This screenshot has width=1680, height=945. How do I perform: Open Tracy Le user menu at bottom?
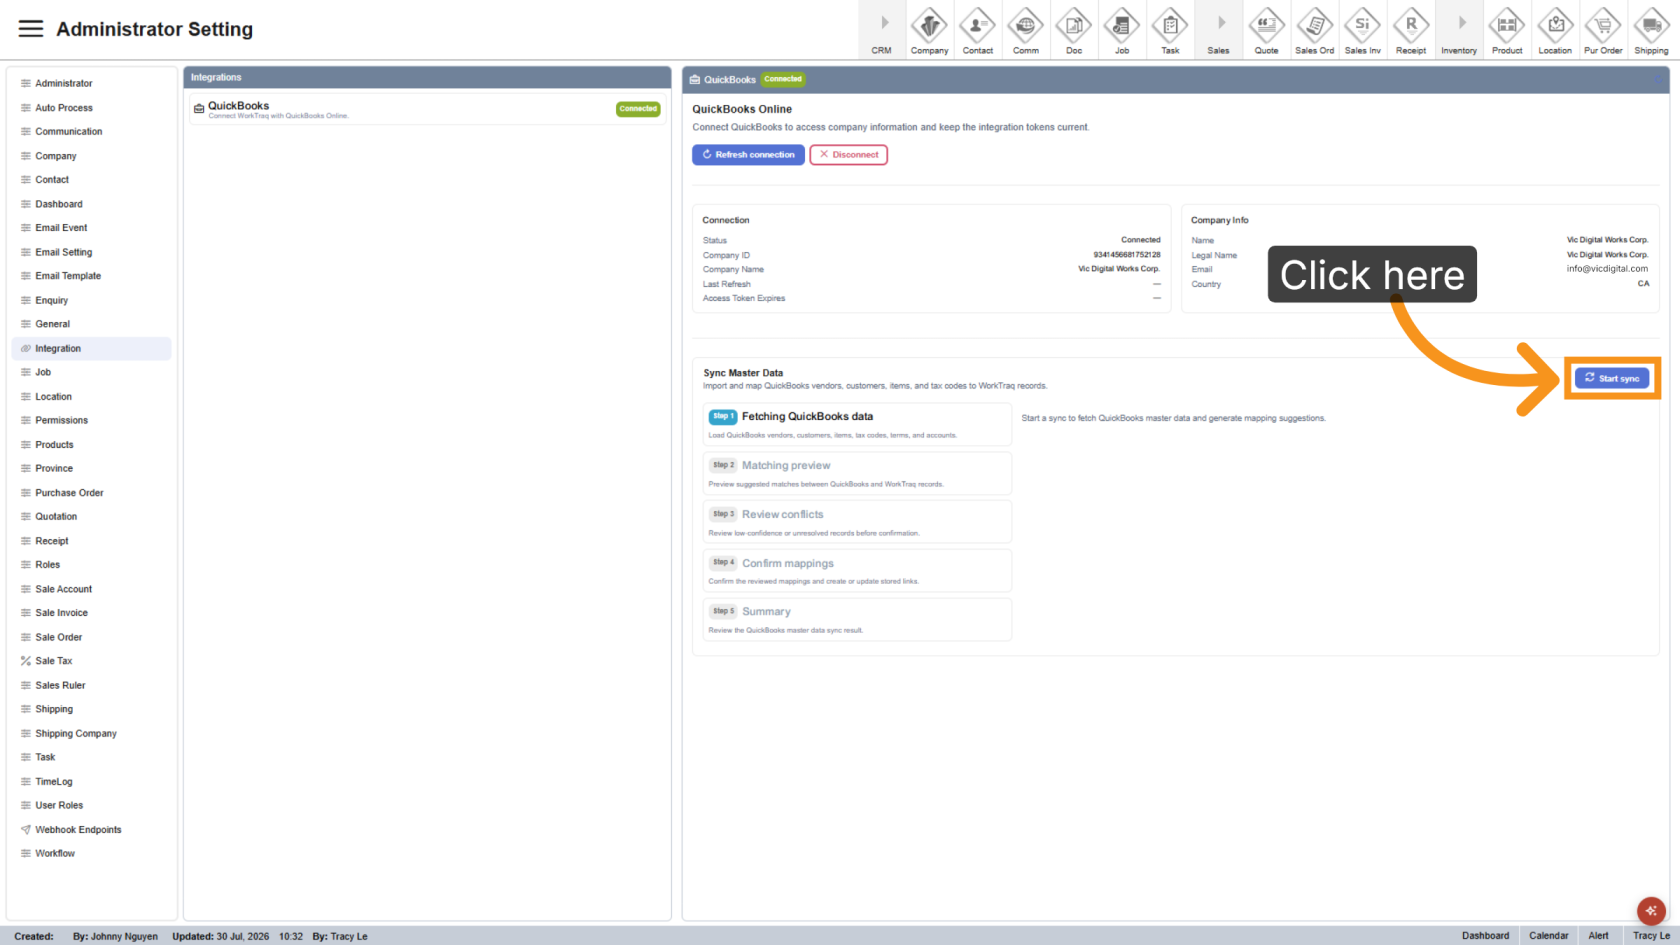pos(1651,936)
